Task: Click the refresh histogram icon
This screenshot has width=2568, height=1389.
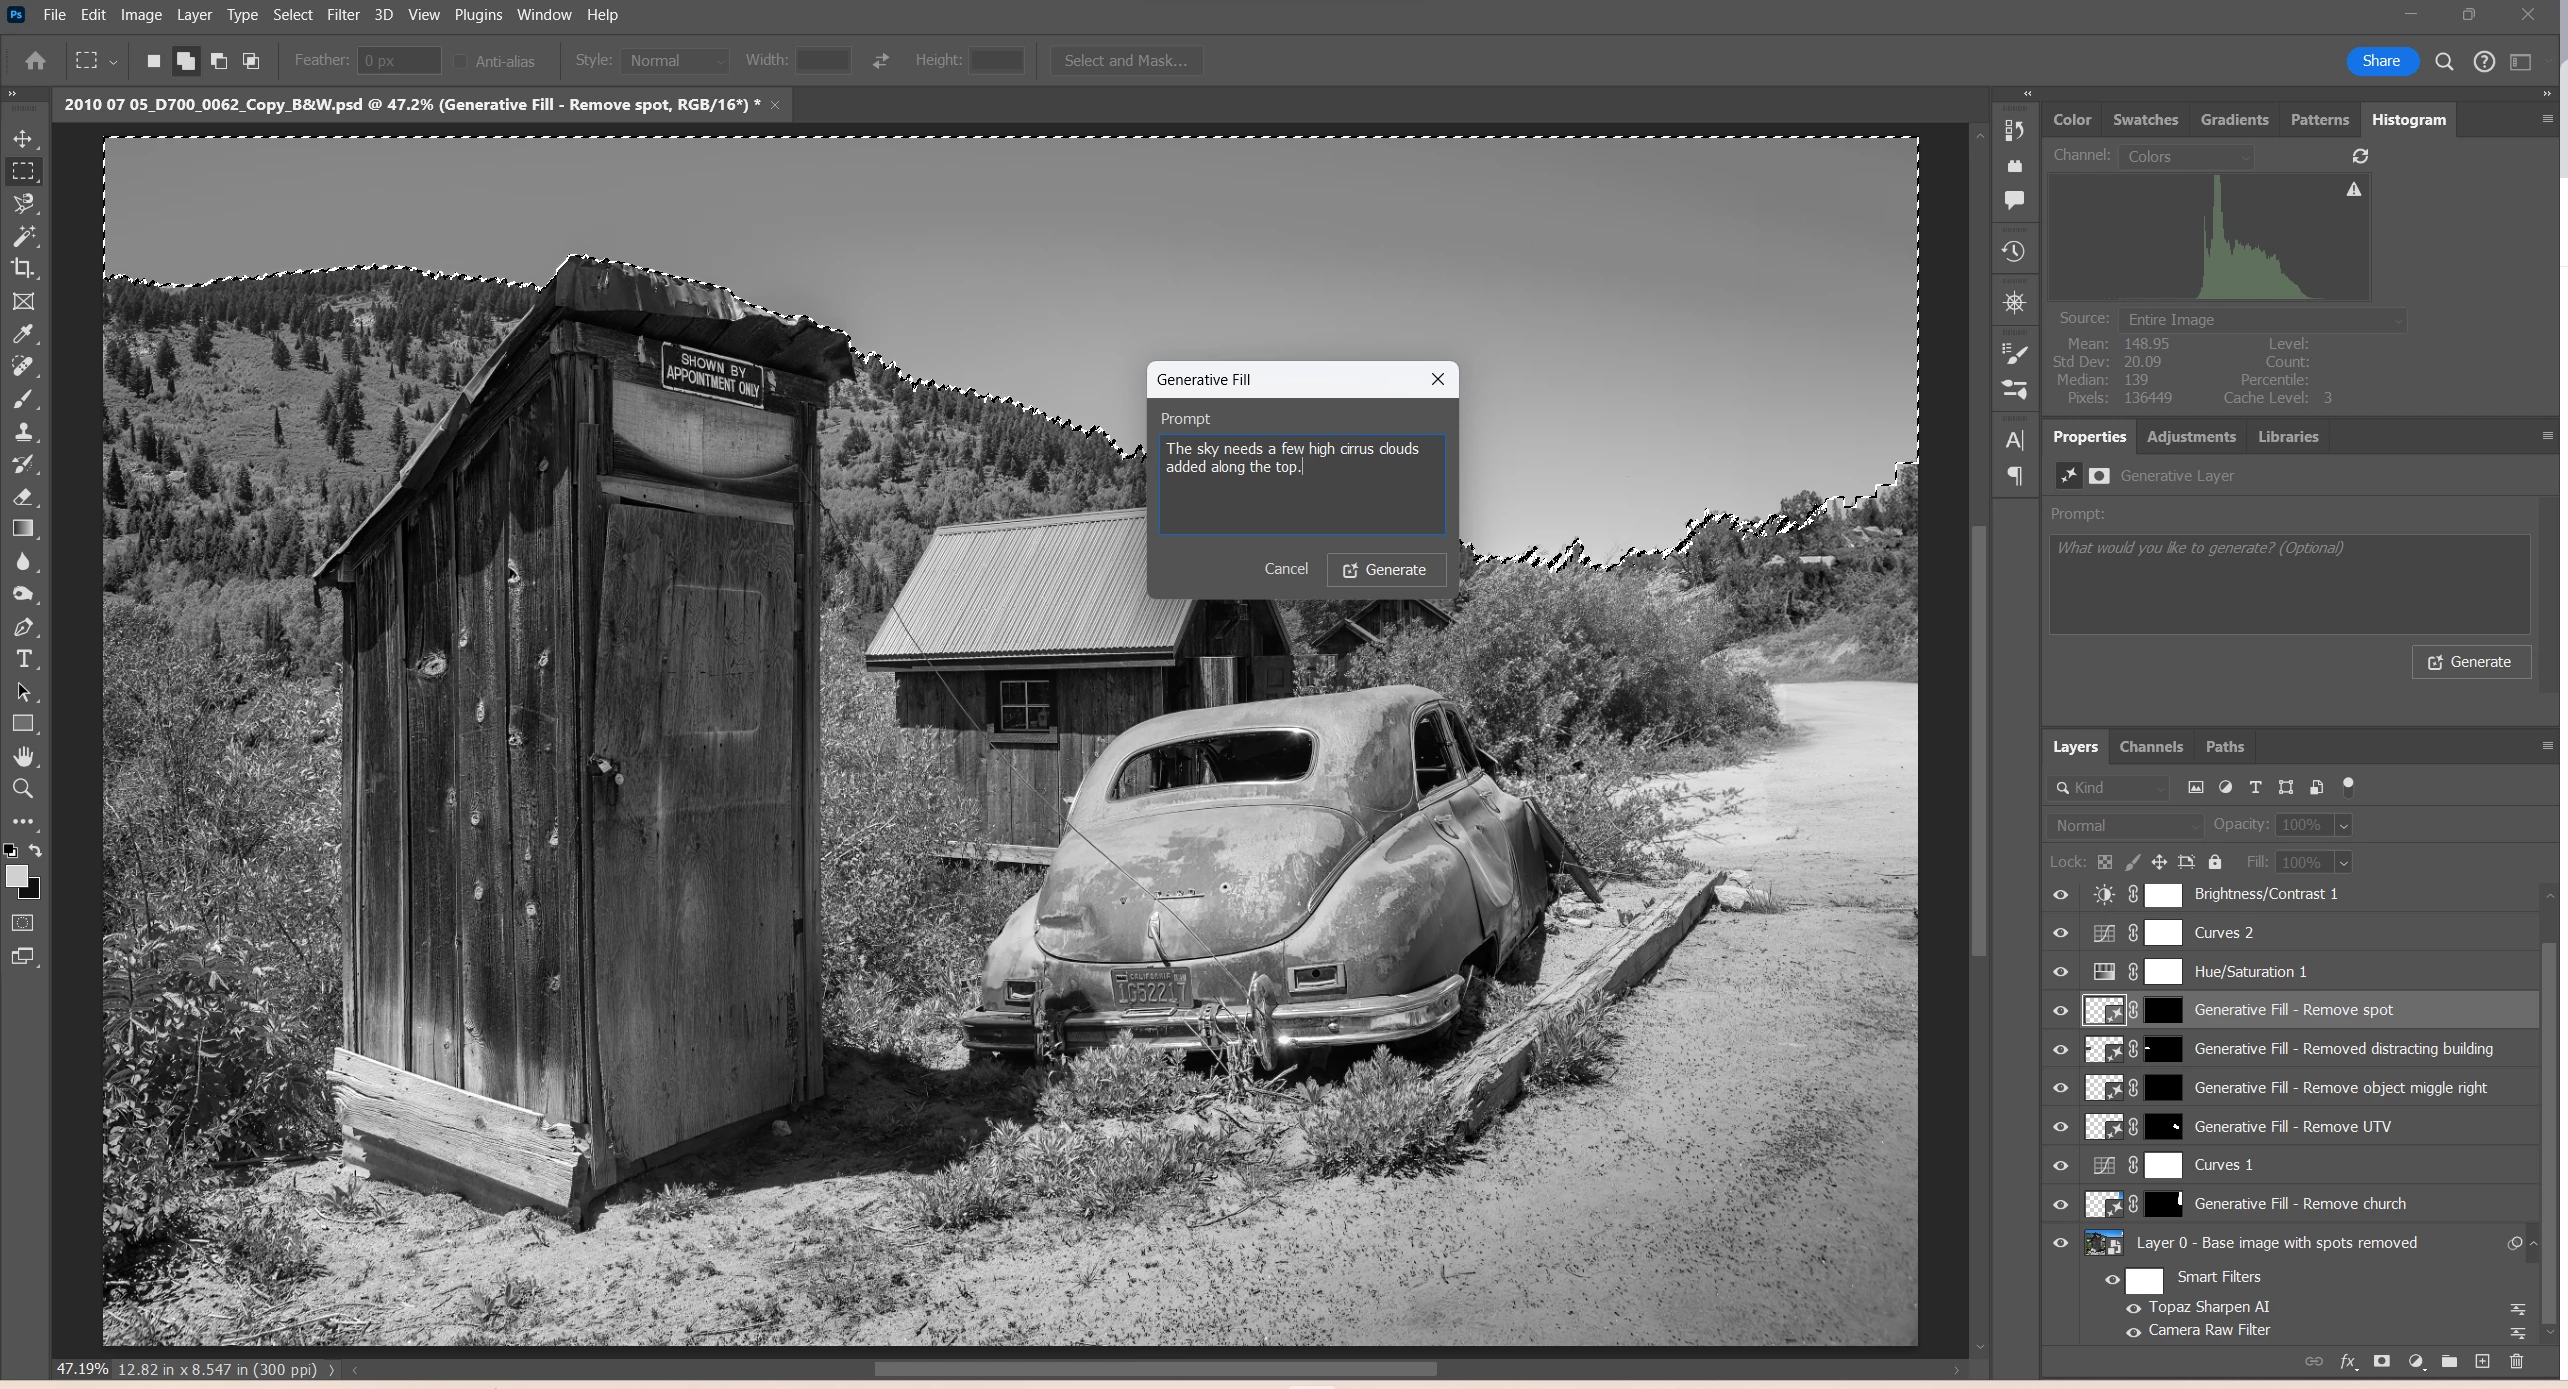Action: [x=2360, y=156]
